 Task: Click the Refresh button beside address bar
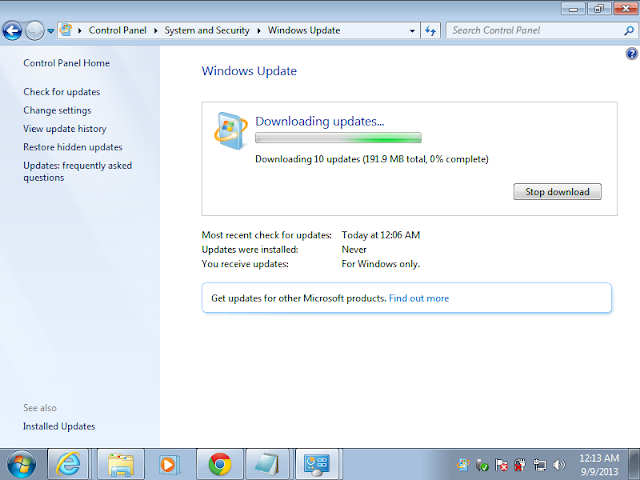431,31
